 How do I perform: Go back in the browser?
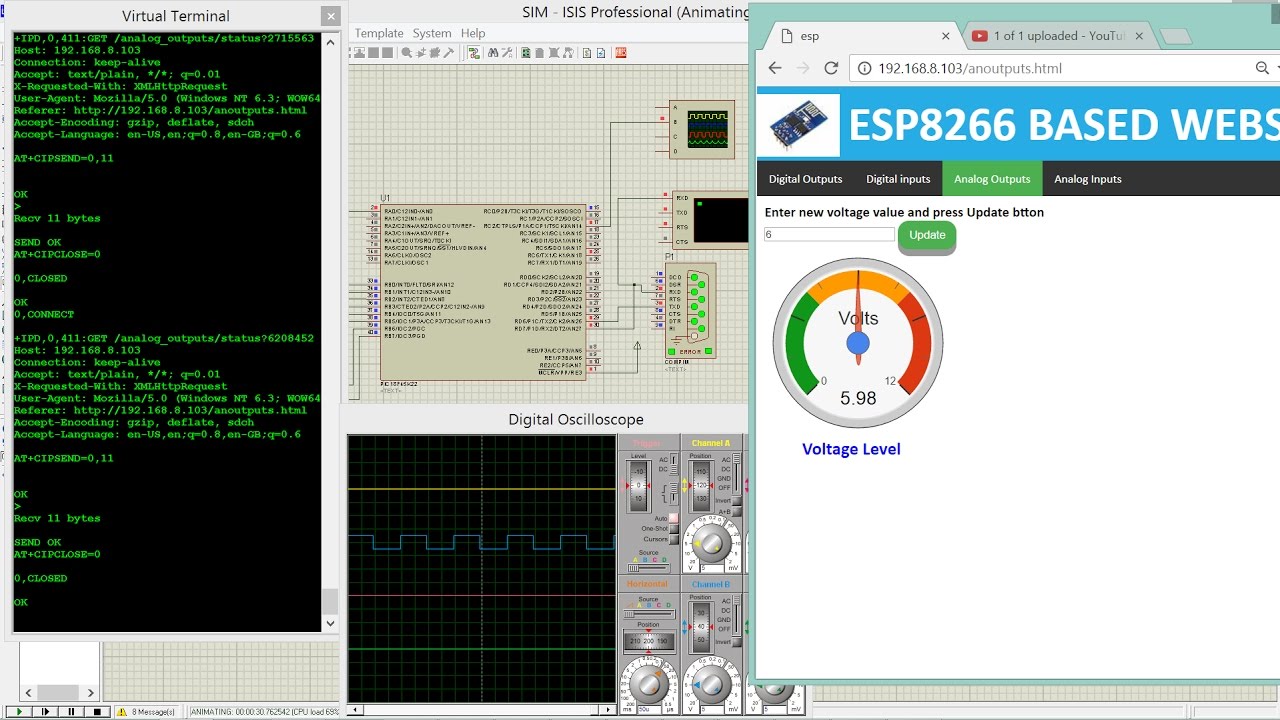tap(774, 68)
